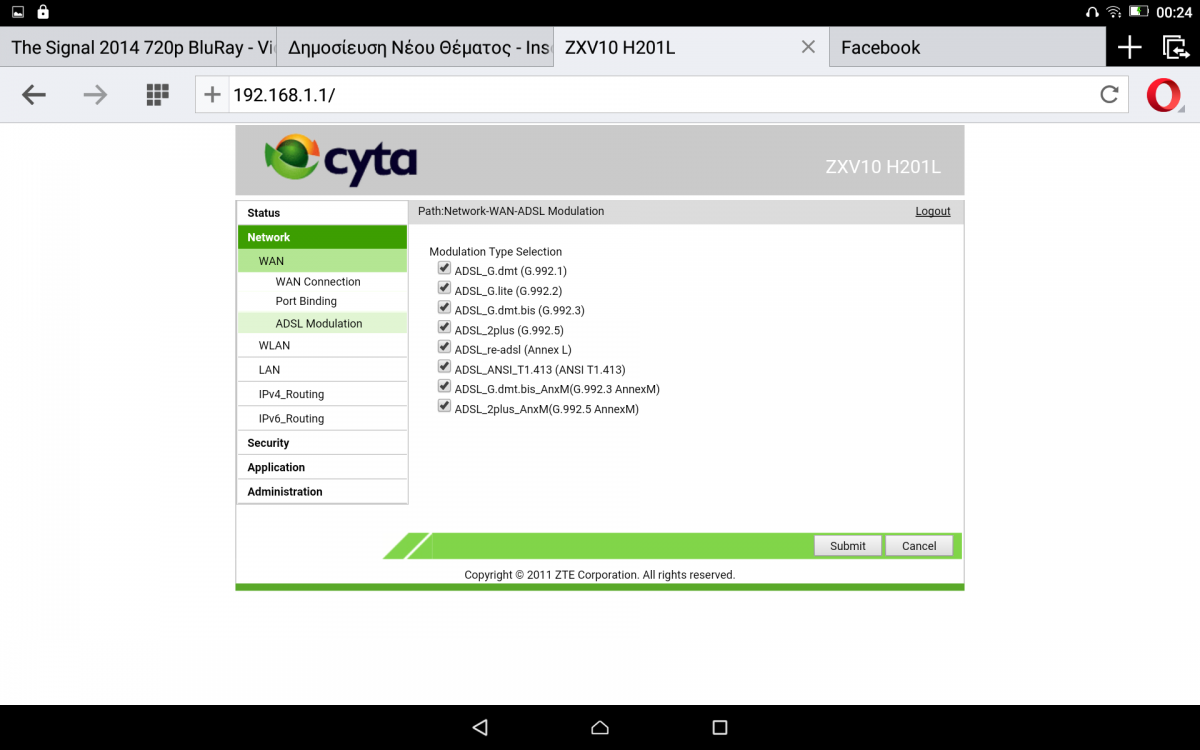Tap the lock icon in the status bar
The width and height of the screenshot is (1200, 750).
click(x=43, y=12)
